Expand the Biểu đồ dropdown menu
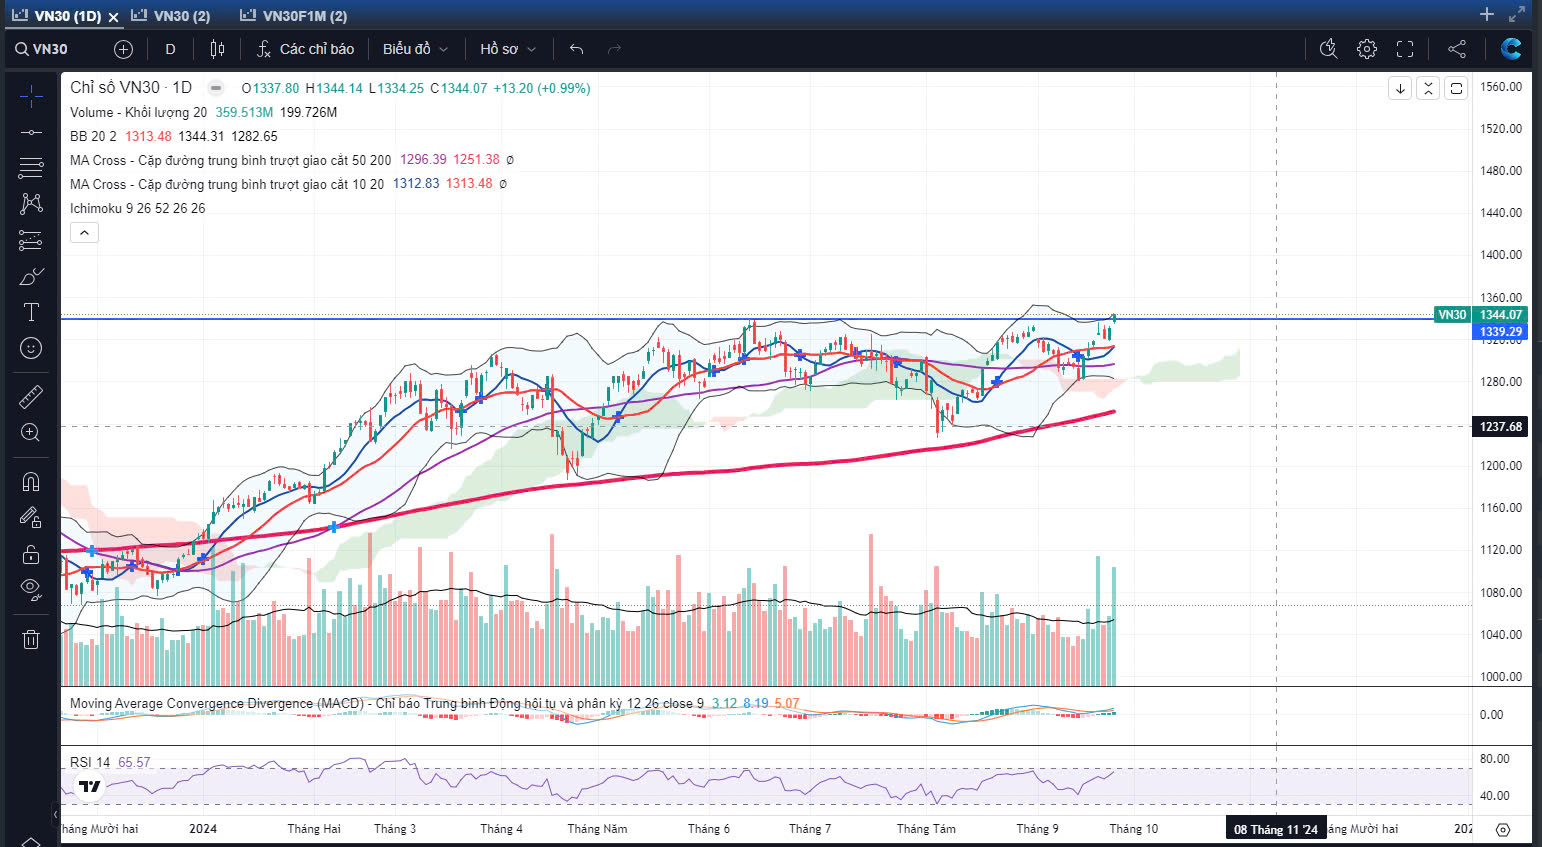The image size is (1542, 847). (x=415, y=49)
